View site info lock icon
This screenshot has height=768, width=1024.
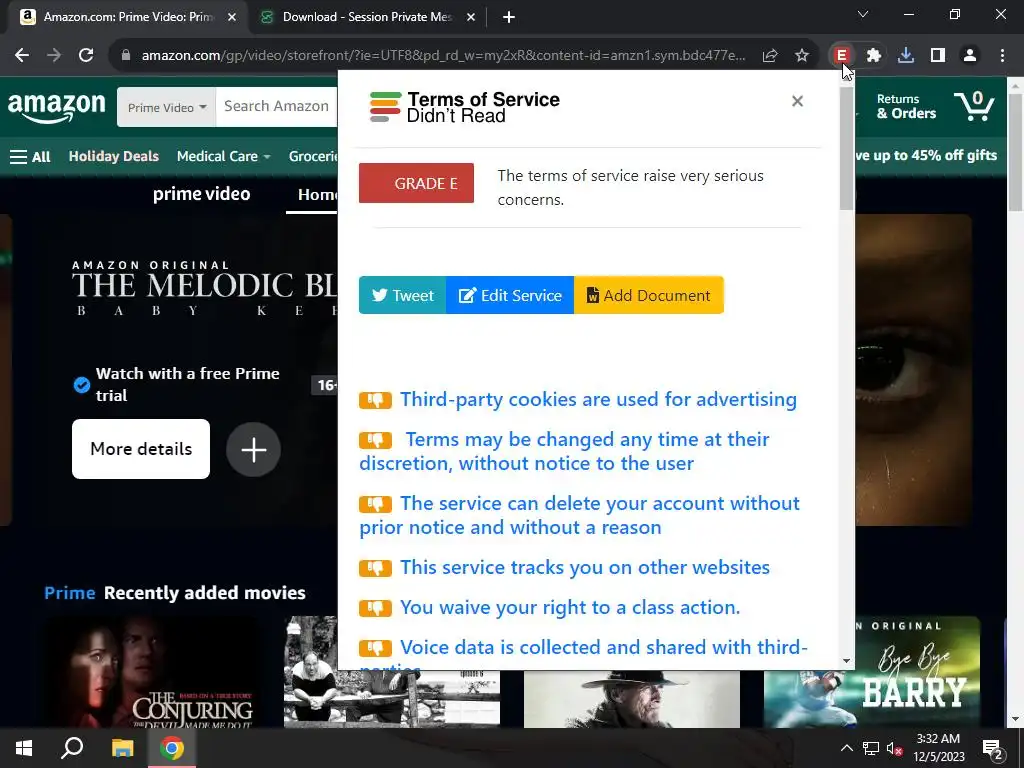pyautogui.click(x=126, y=56)
